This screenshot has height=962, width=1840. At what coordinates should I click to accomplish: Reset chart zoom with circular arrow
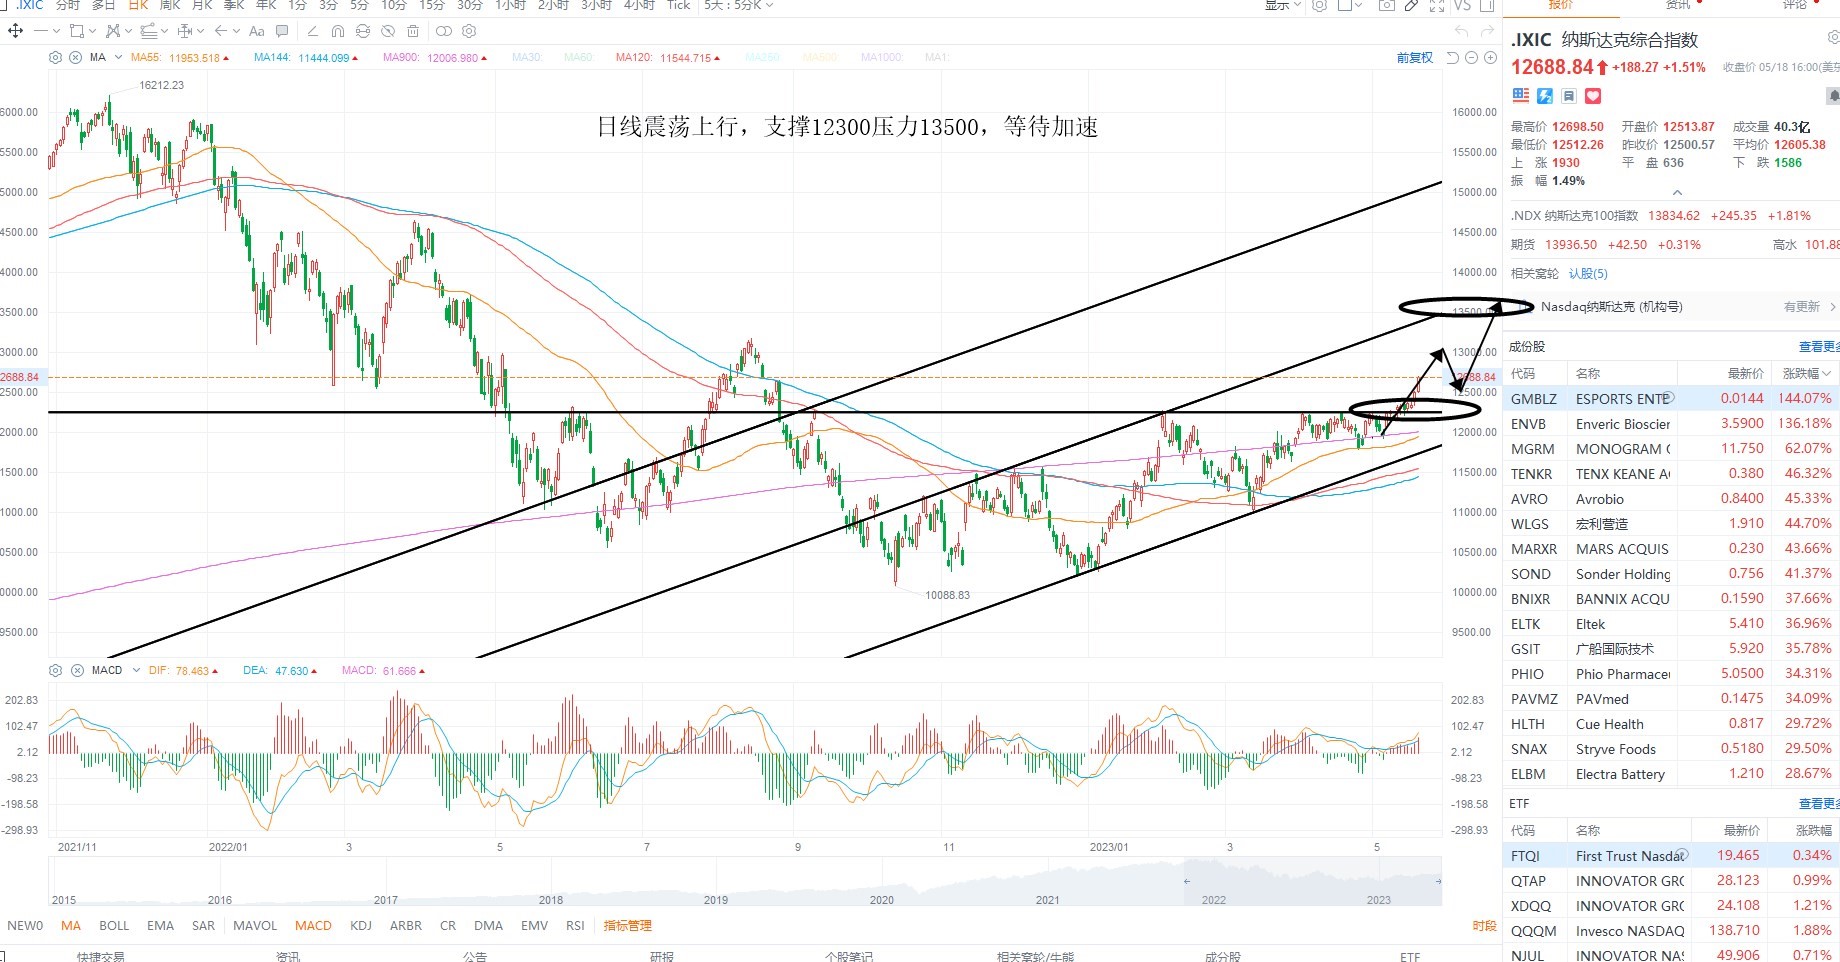pyautogui.click(x=1453, y=58)
